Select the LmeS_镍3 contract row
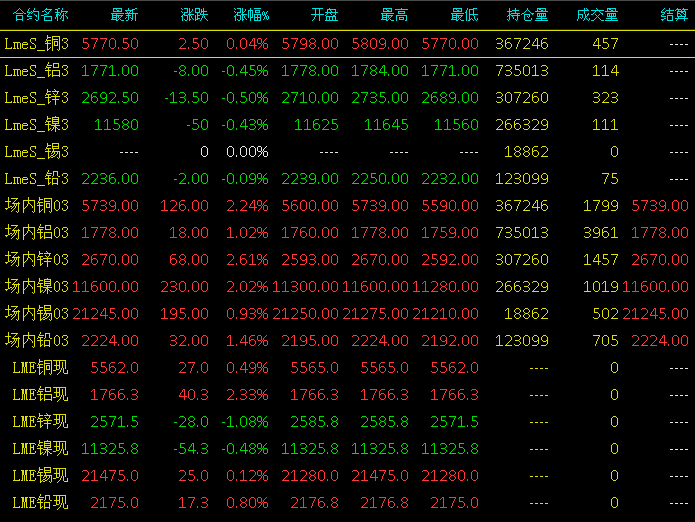 point(348,125)
